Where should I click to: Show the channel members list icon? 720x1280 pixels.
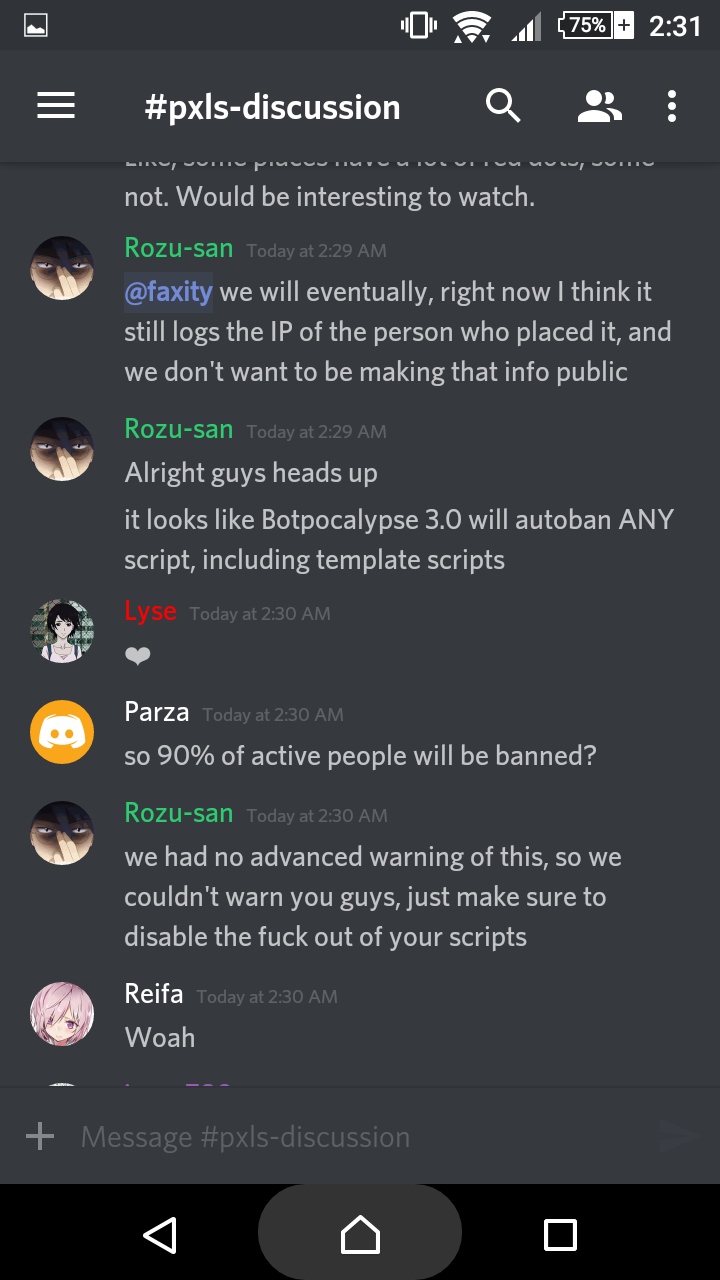point(600,106)
